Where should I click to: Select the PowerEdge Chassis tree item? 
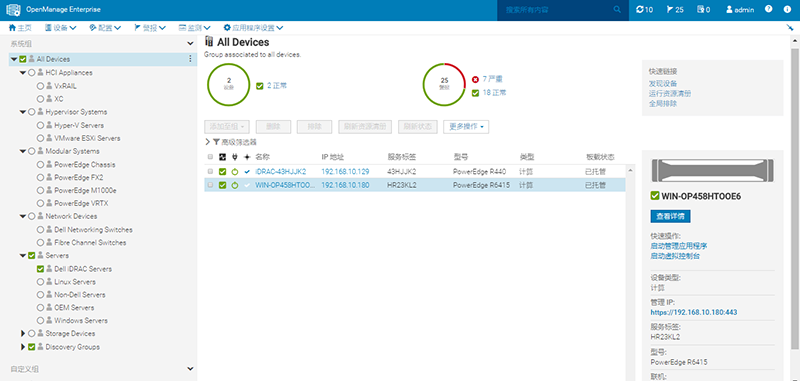point(84,165)
